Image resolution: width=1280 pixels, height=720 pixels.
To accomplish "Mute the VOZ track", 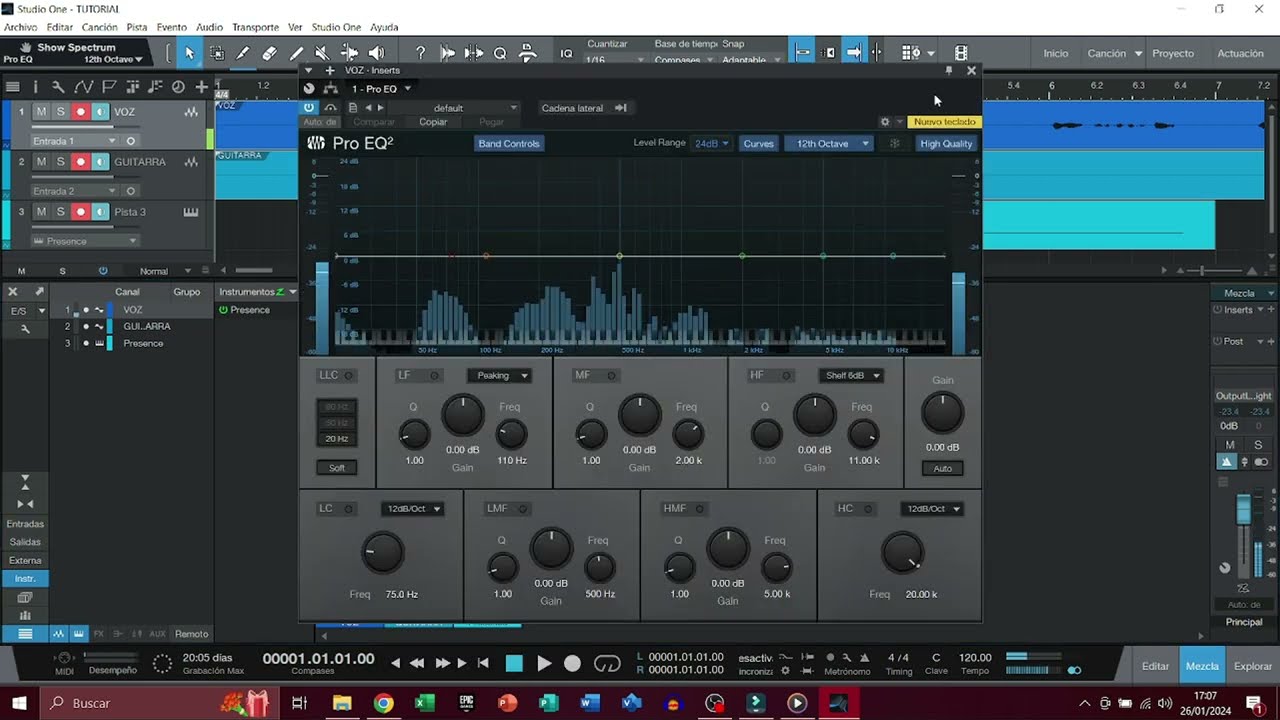I will click(x=41, y=112).
